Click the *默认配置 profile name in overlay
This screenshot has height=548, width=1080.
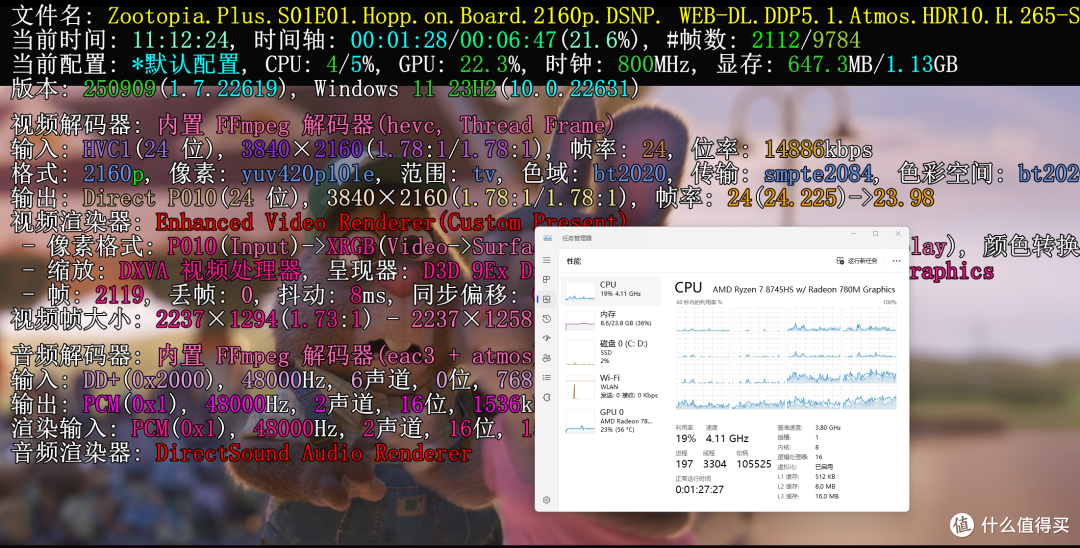point(185,64)
